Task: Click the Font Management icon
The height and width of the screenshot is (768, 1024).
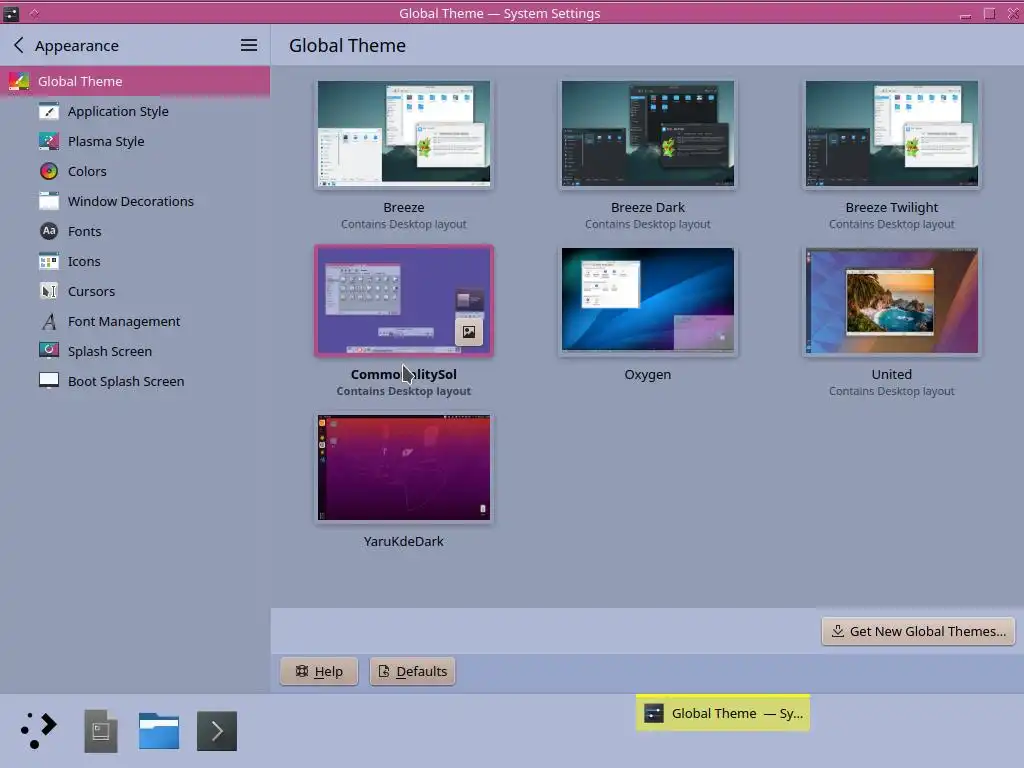Action: 49,322
